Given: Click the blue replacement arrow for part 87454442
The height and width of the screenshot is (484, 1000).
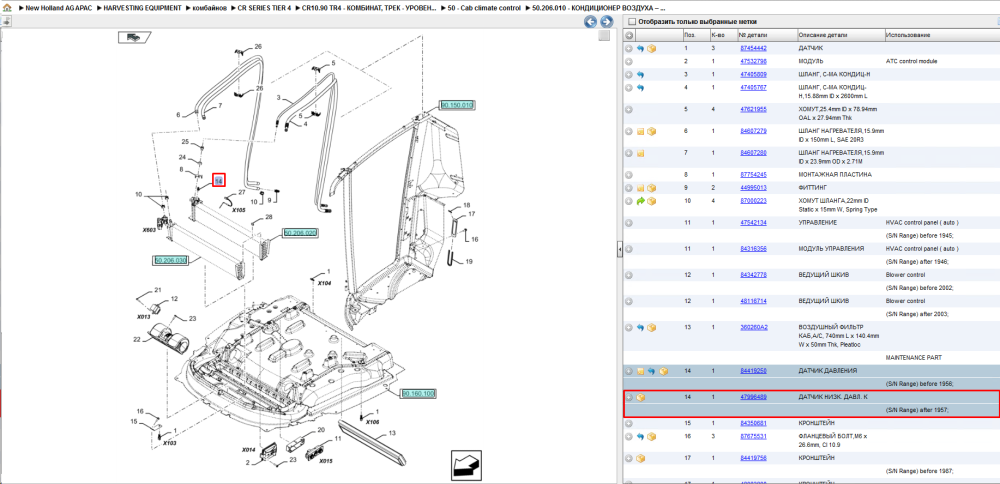Looking at the screenshot, I should tap(640, 48).
